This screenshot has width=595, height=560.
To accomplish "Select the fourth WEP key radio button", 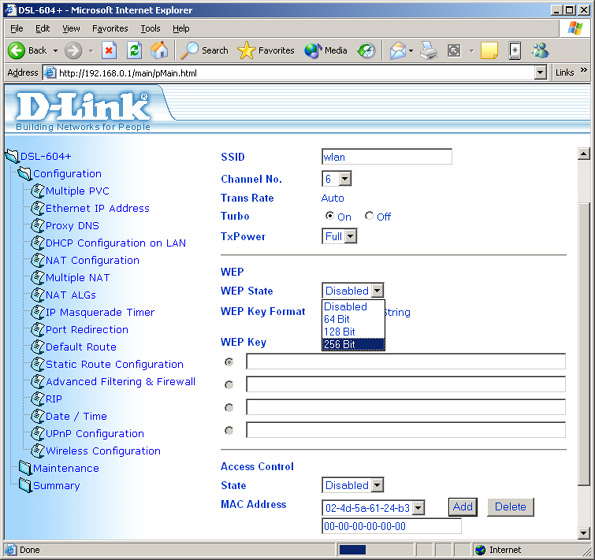I will (228, 430).
